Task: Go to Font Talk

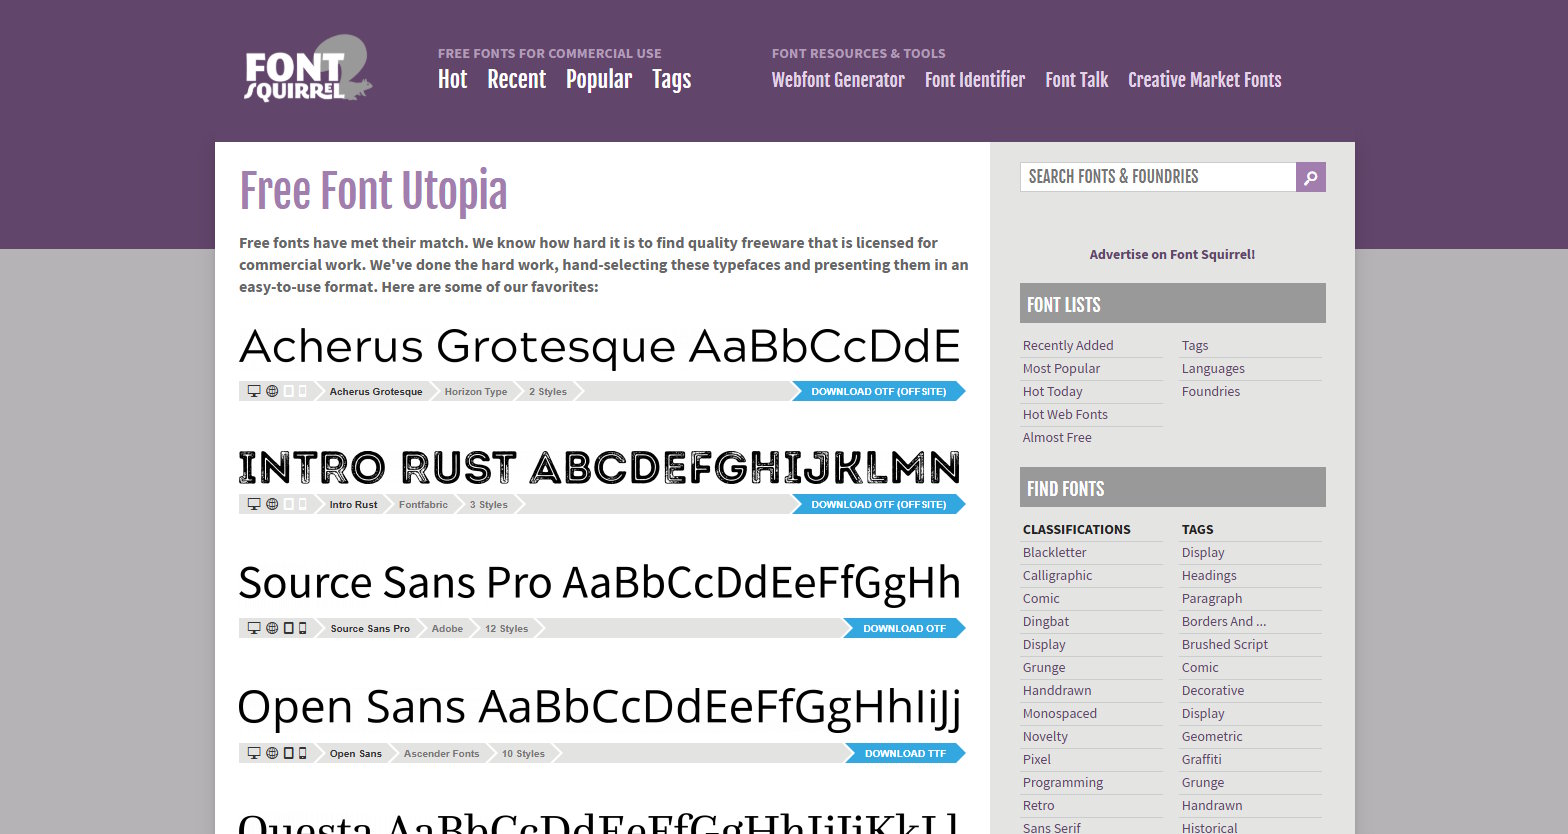Action: point(1077,80)
